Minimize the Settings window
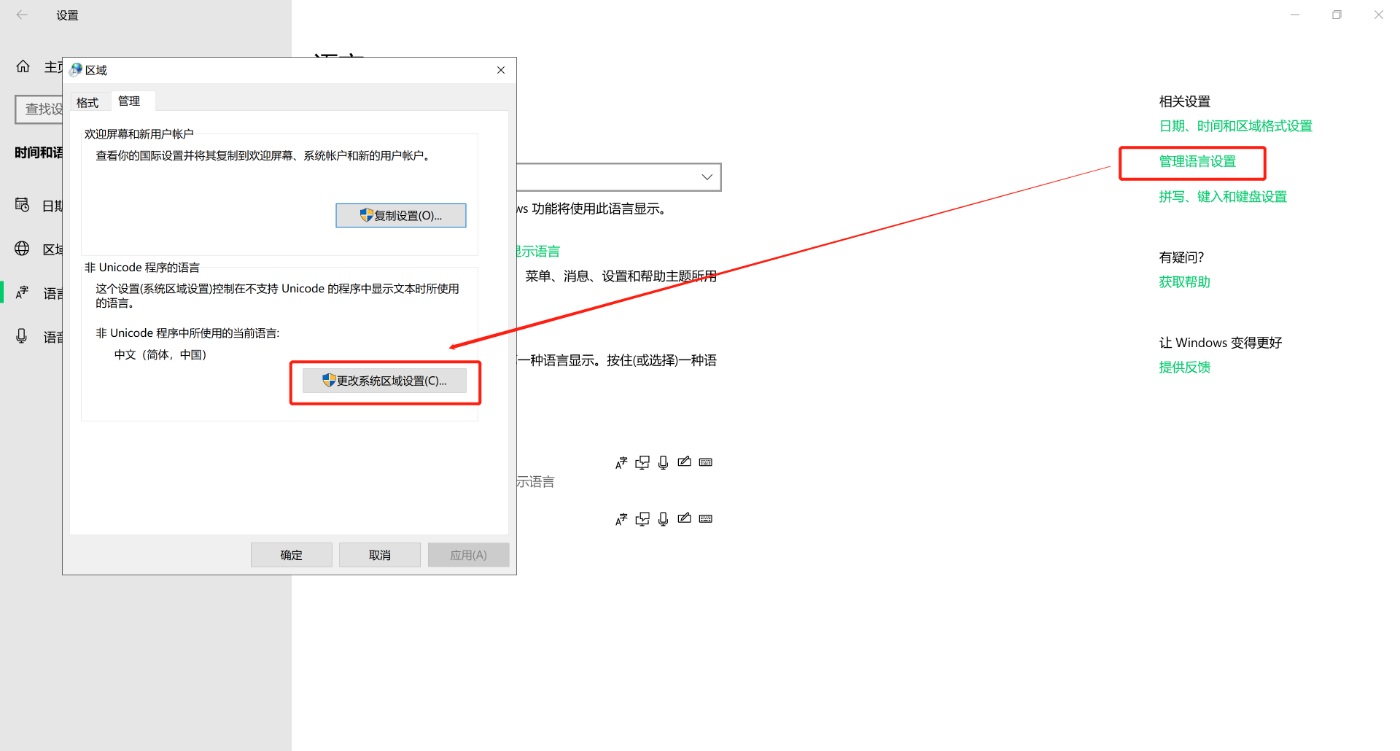This screenshot has width=1400, height=751. [1295, 15]
